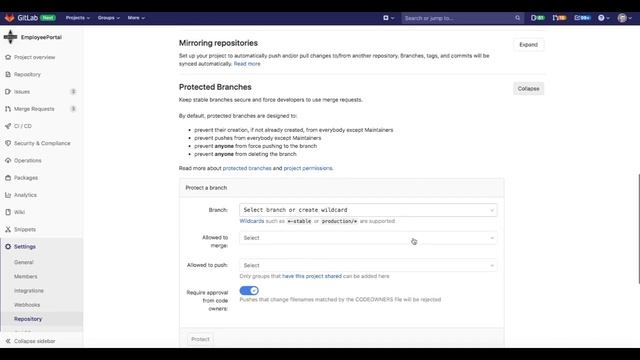640x360 pixels.
Task: Expand the Mirroring repositories section
Action: [528, 44]
